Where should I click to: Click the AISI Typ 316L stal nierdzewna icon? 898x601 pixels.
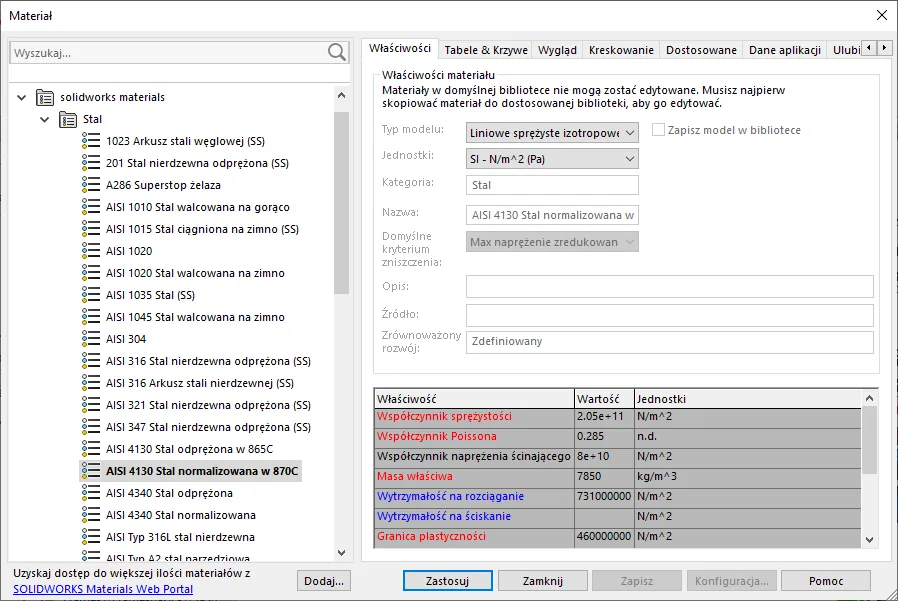[x=91, y=537]
